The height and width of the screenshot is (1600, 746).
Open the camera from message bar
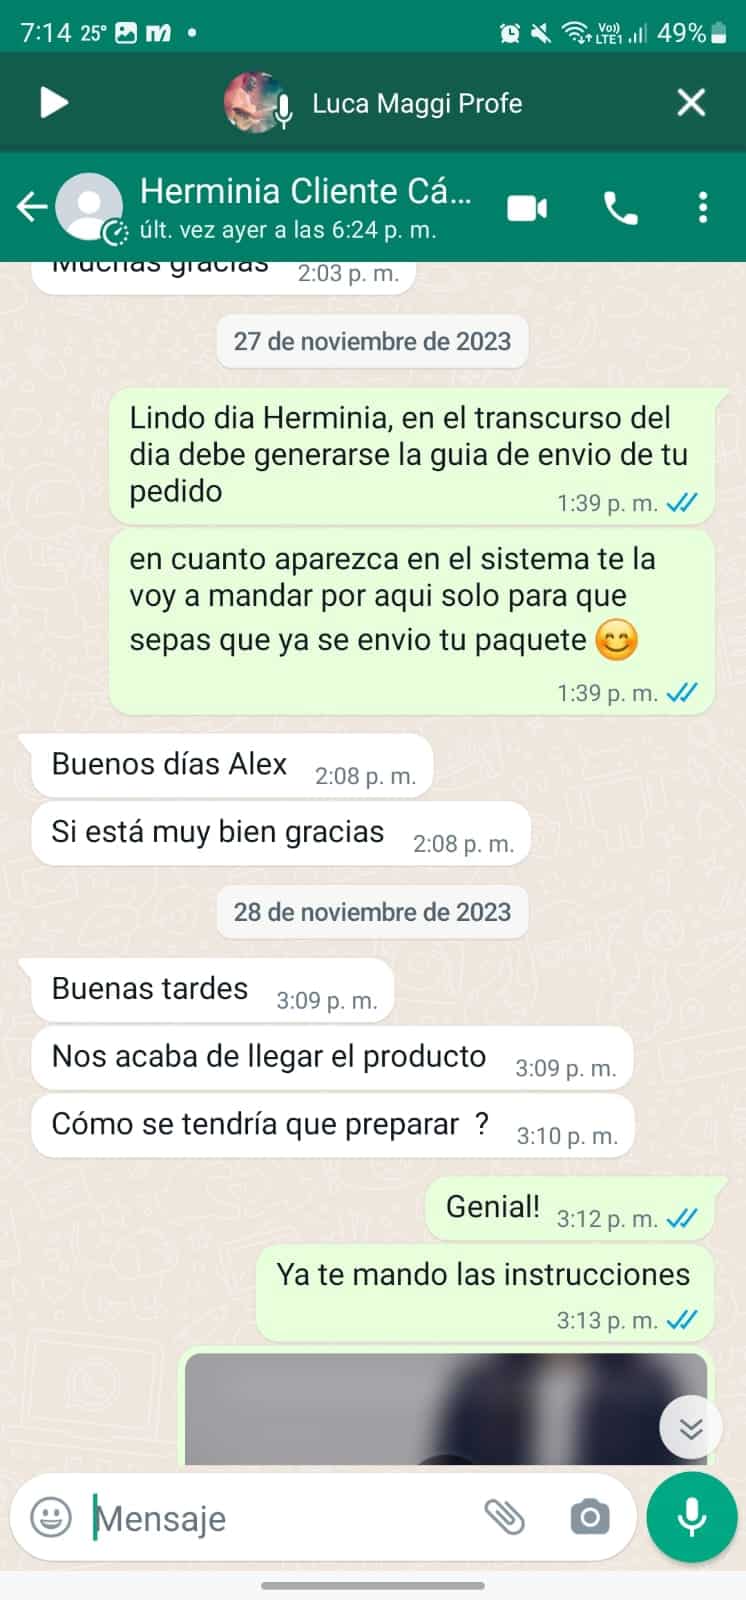(589, 1518)
